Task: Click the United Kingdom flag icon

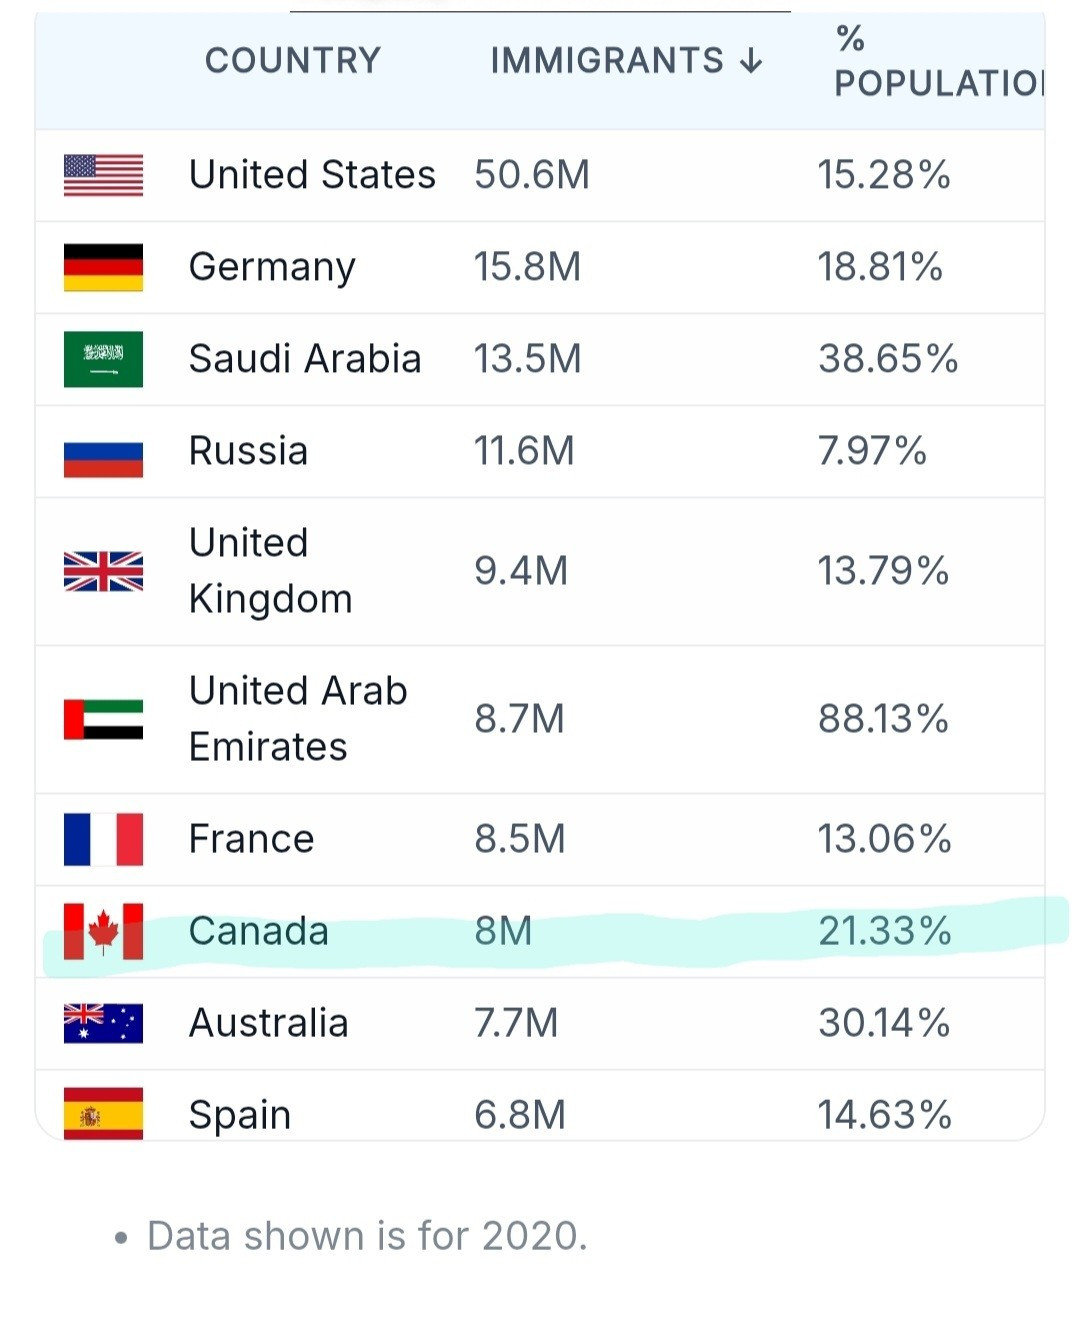Action: coord(103,571)
